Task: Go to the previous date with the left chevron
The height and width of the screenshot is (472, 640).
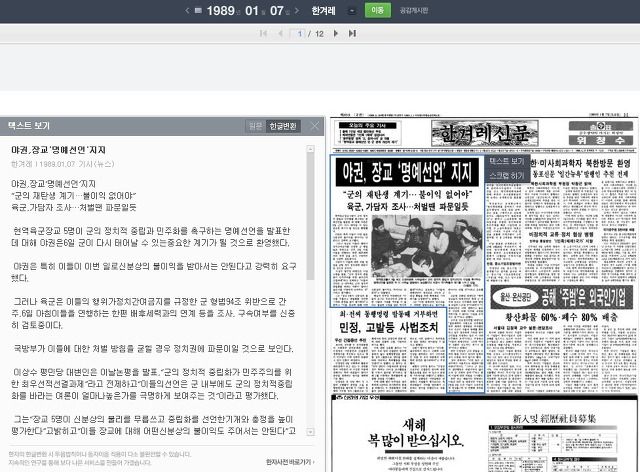Action: (x=187, y=11)
